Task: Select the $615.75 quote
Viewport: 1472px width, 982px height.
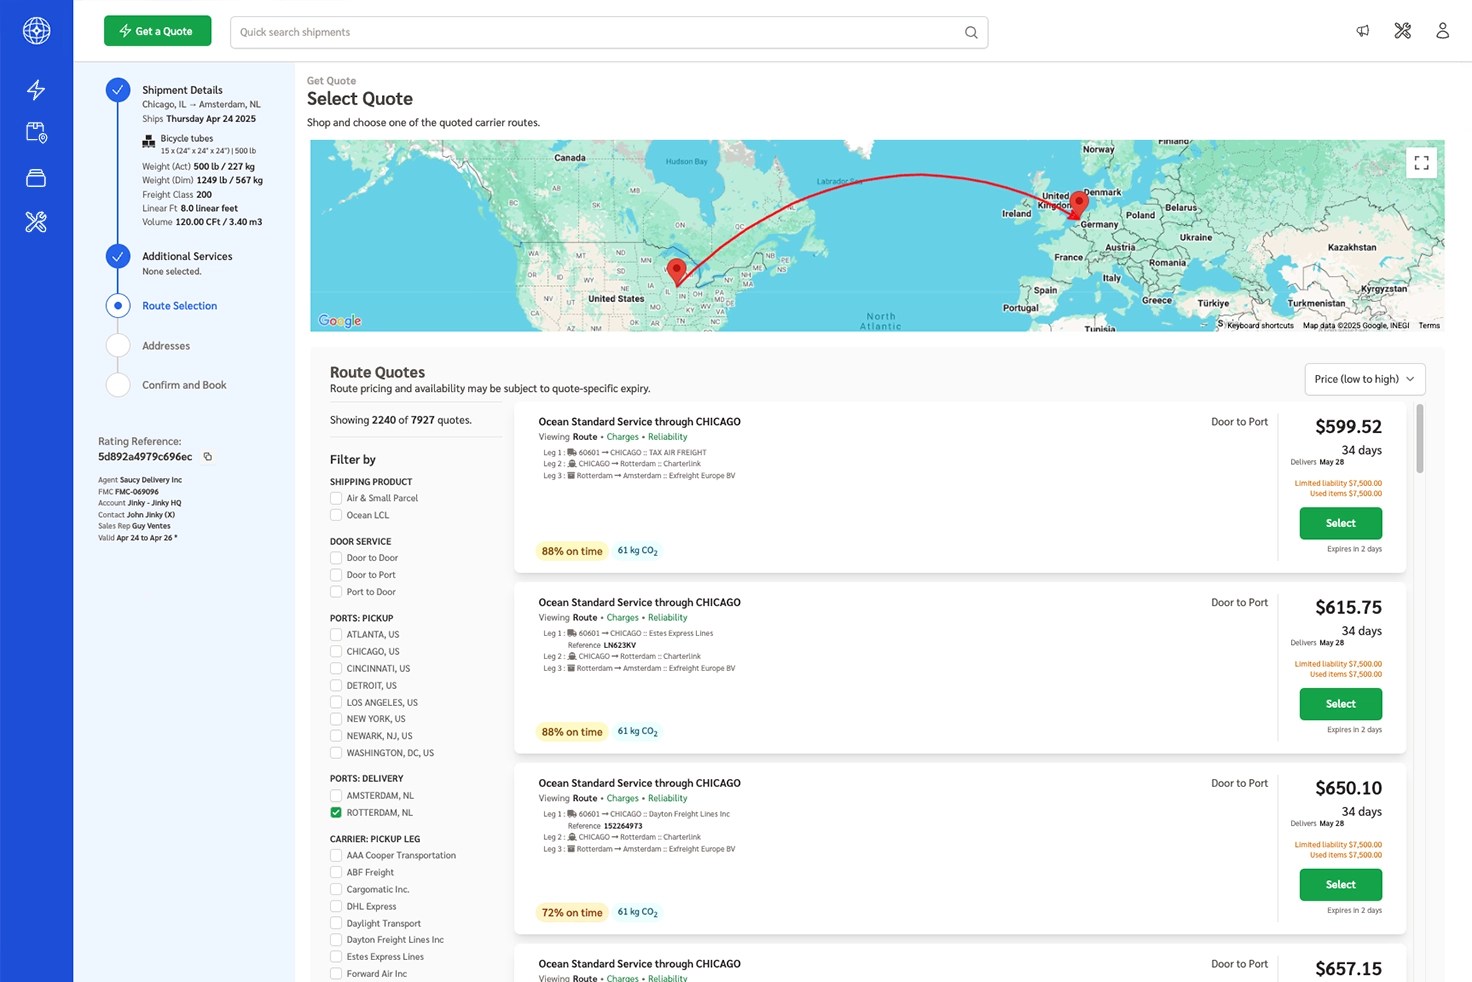Action: (1340, 704)
